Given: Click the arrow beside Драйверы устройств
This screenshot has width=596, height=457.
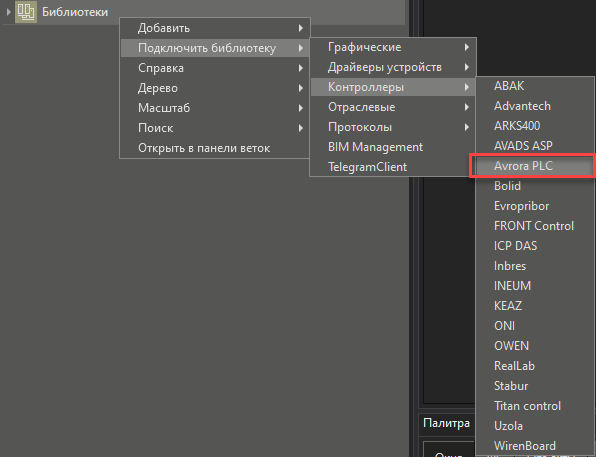Looking at the screenshot, I should tap(466, 67).
